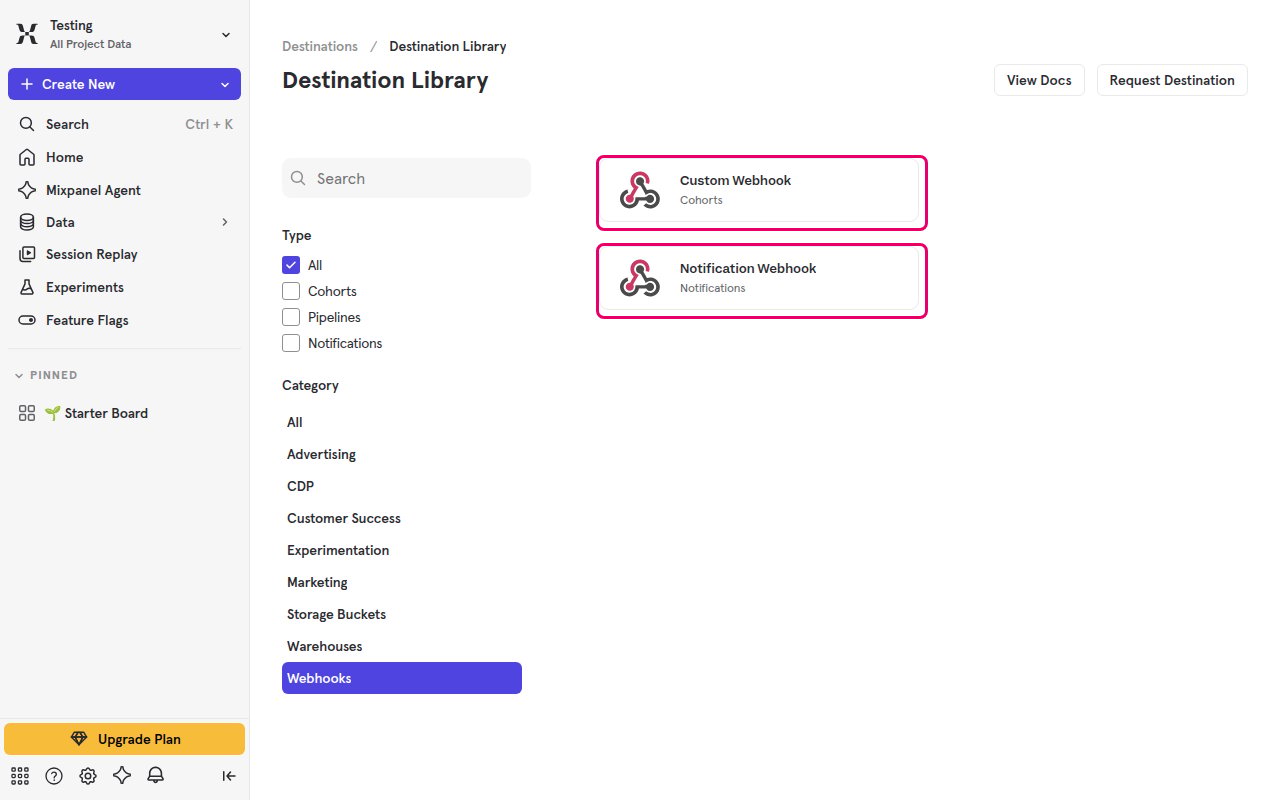Open the notifications bell icon

[156, 775]
